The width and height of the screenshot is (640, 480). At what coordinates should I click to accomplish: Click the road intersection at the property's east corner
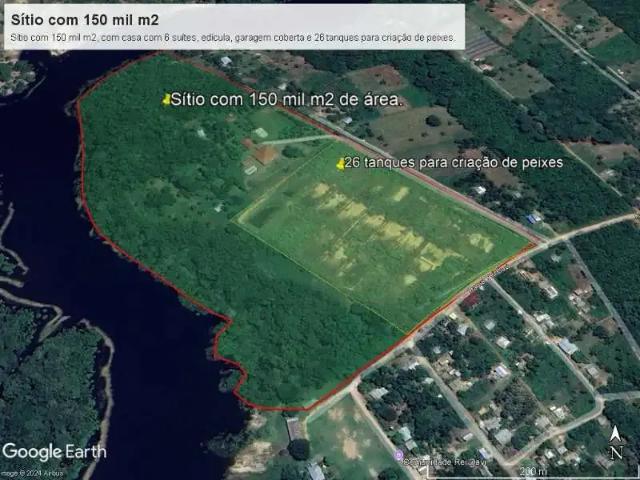point(537,243)
